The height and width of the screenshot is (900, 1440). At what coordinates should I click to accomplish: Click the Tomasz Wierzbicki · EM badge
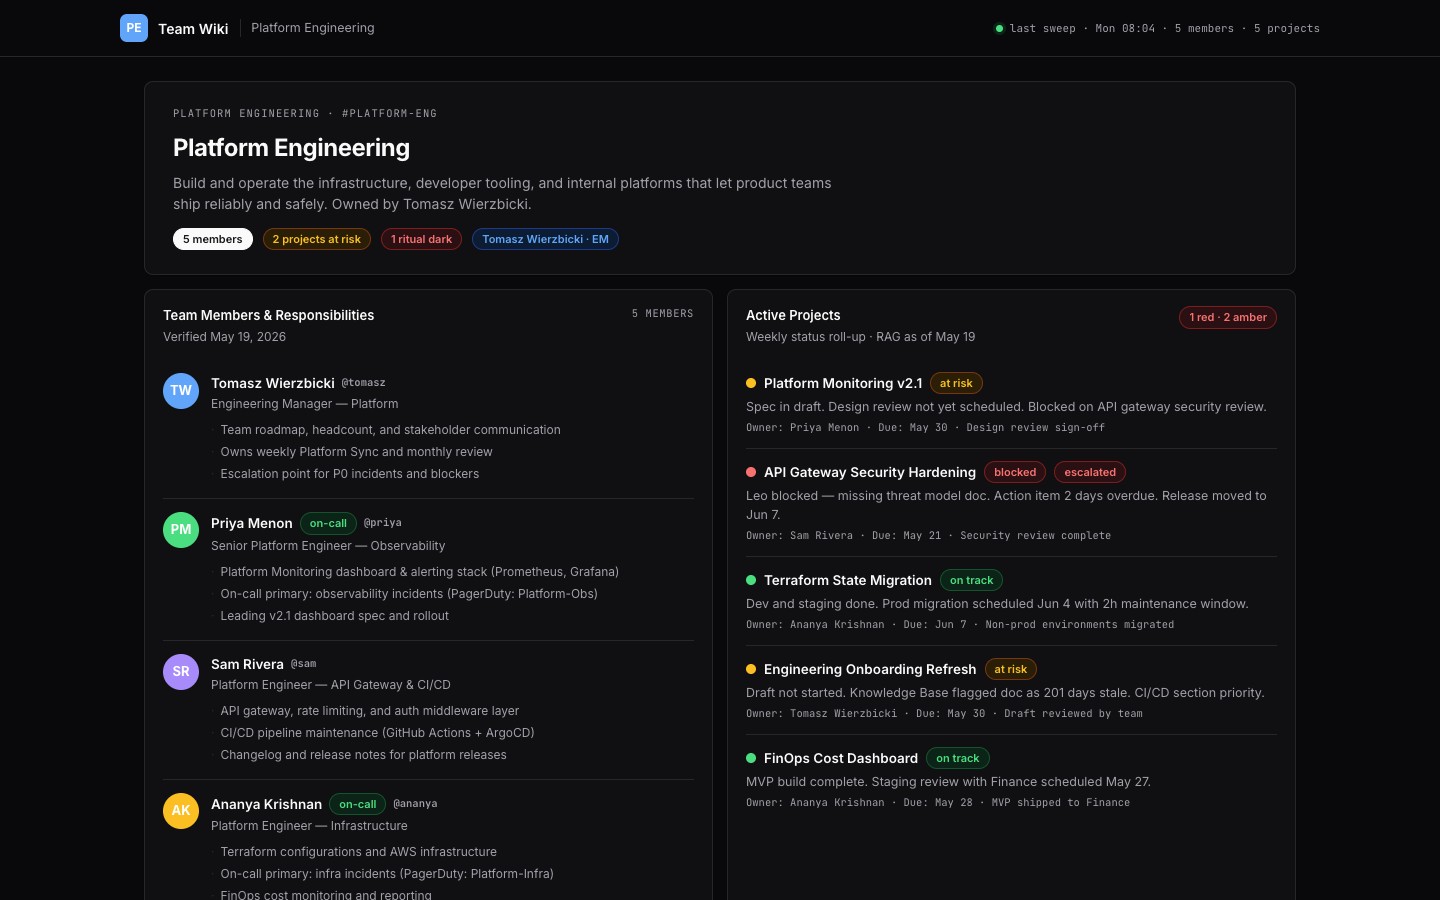pyautogui.click(x=545, y=239)
